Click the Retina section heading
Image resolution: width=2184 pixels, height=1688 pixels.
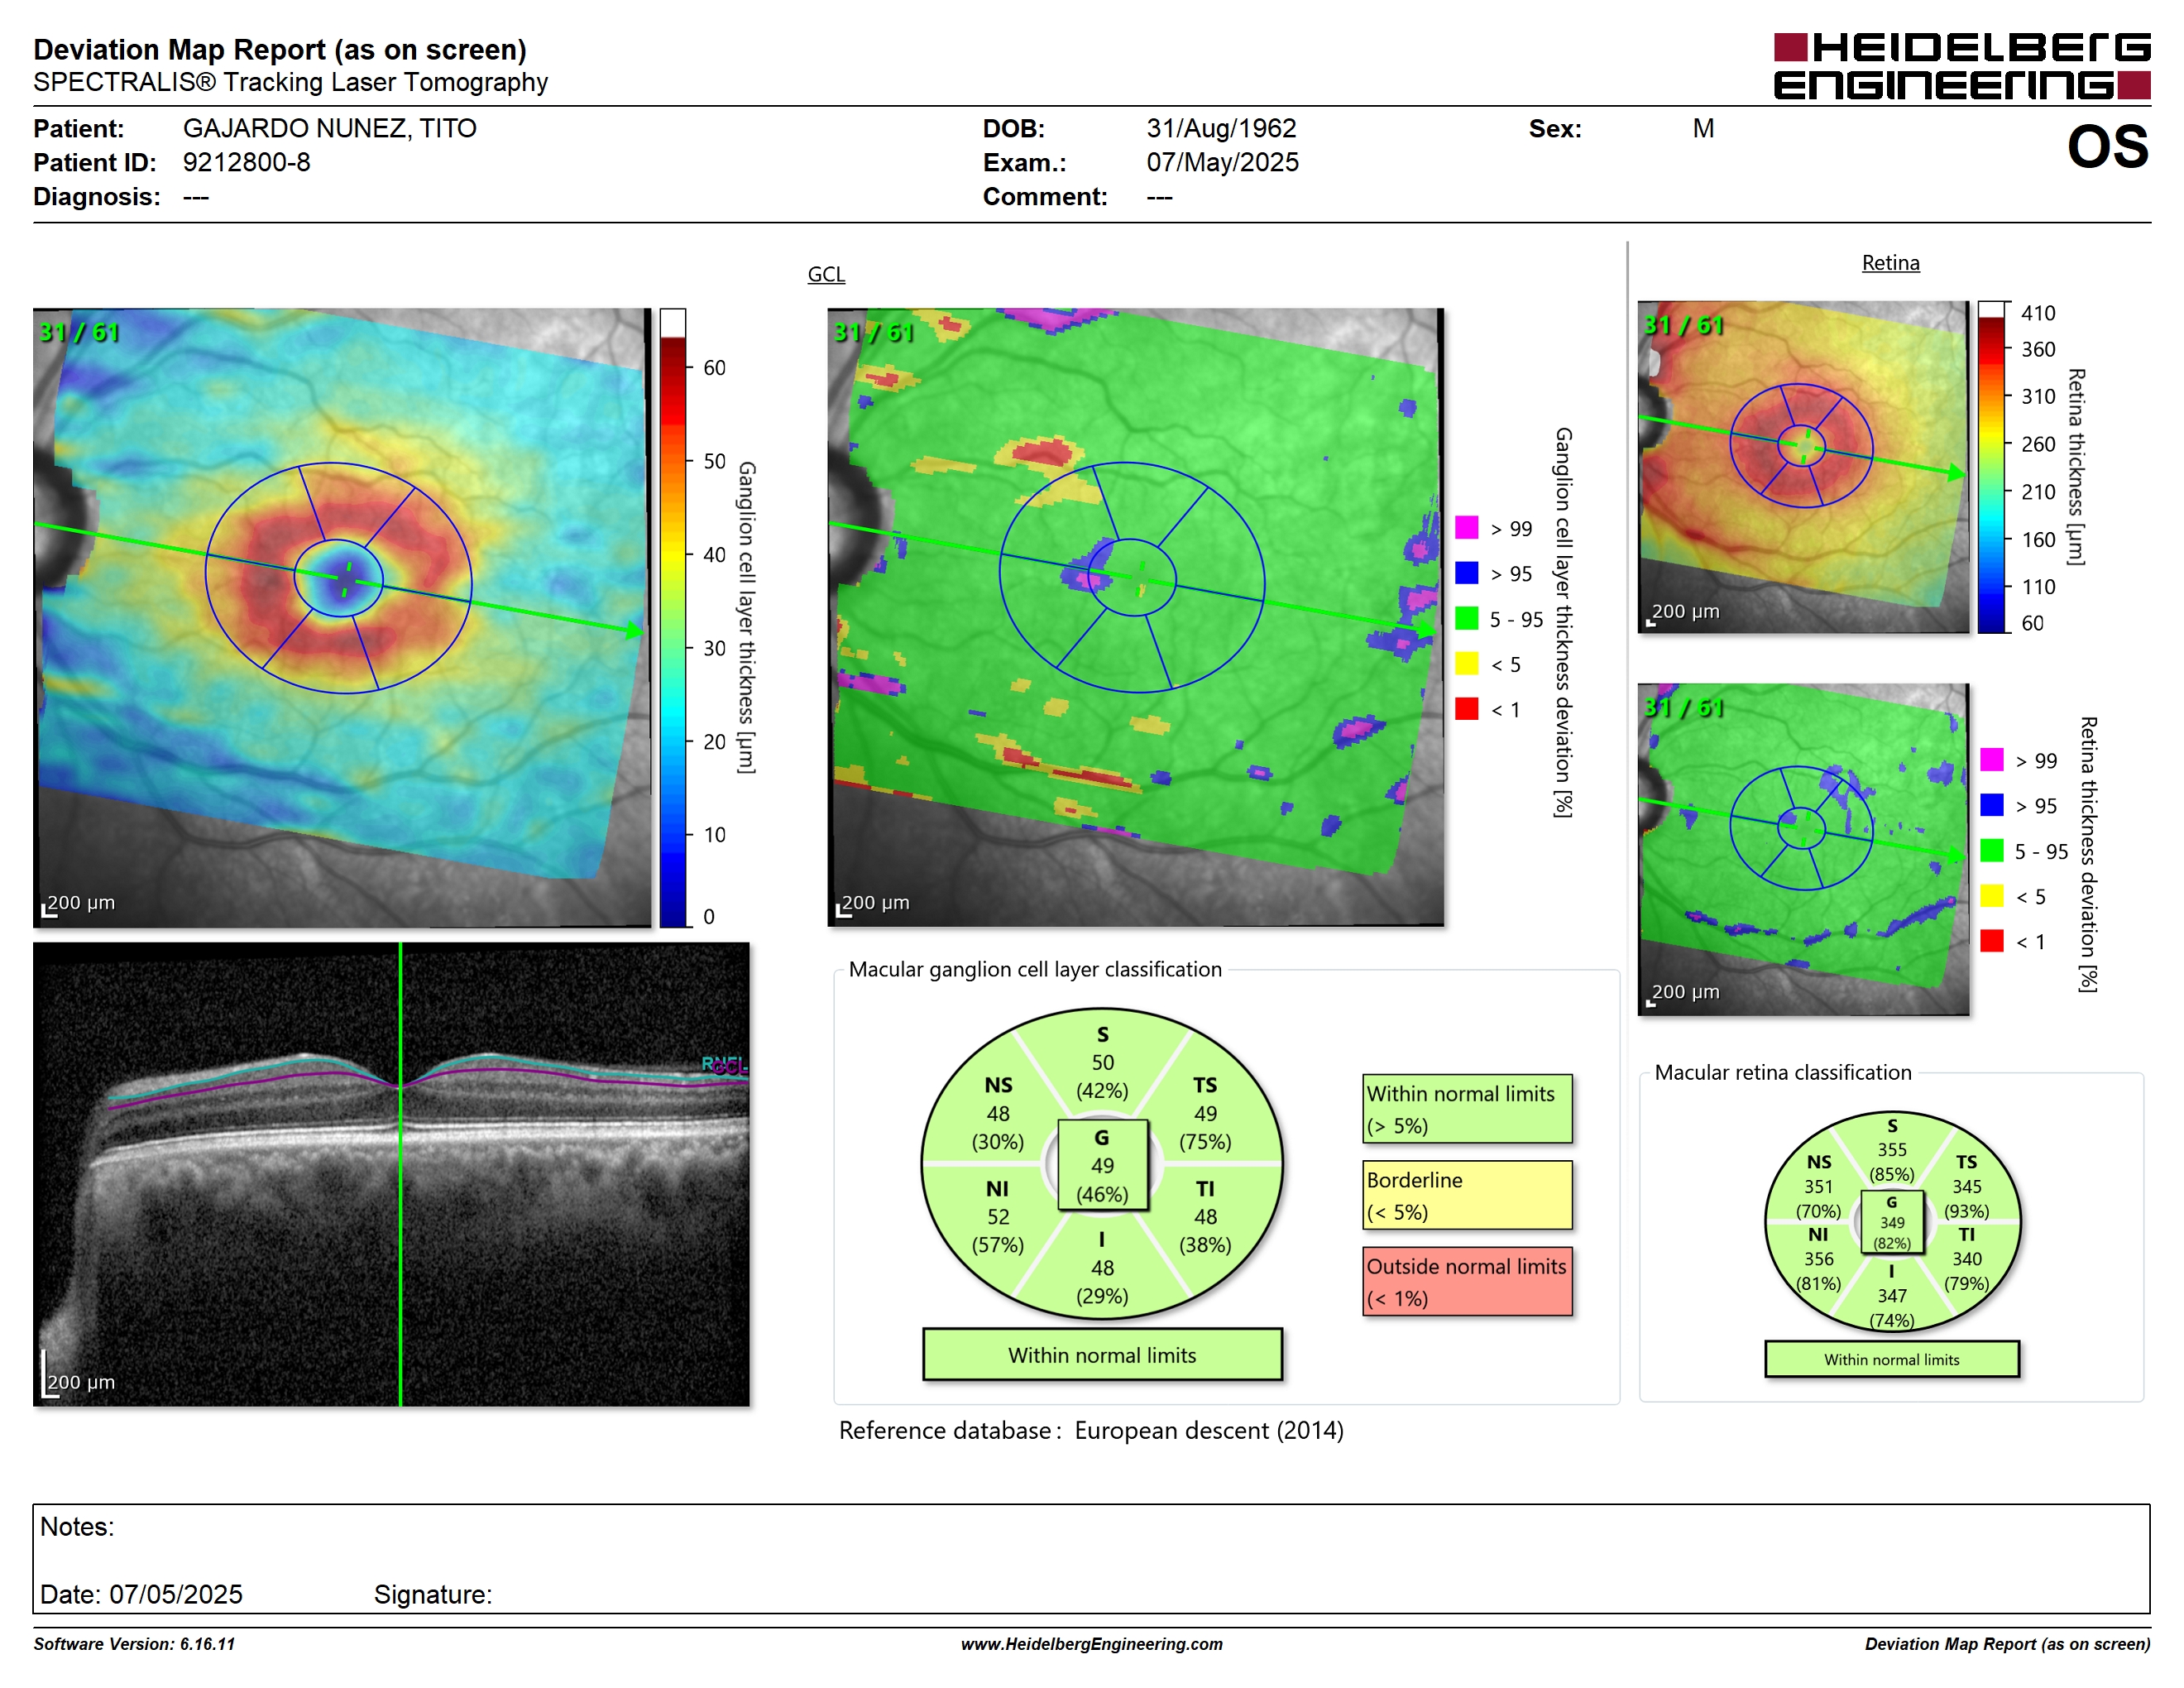pyautogui.click(x=1890, y=263)
